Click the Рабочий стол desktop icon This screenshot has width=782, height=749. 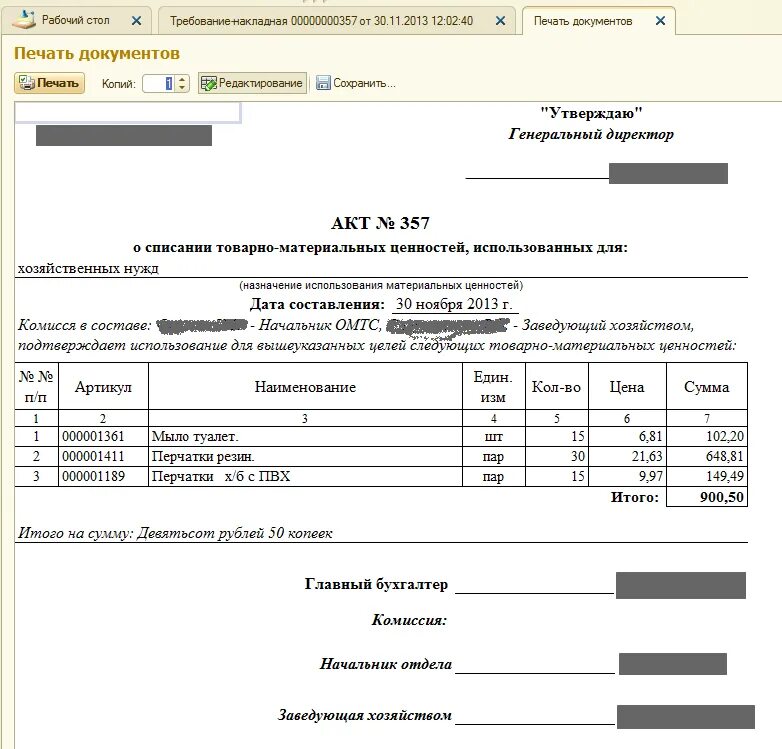[x=24, y=19]
